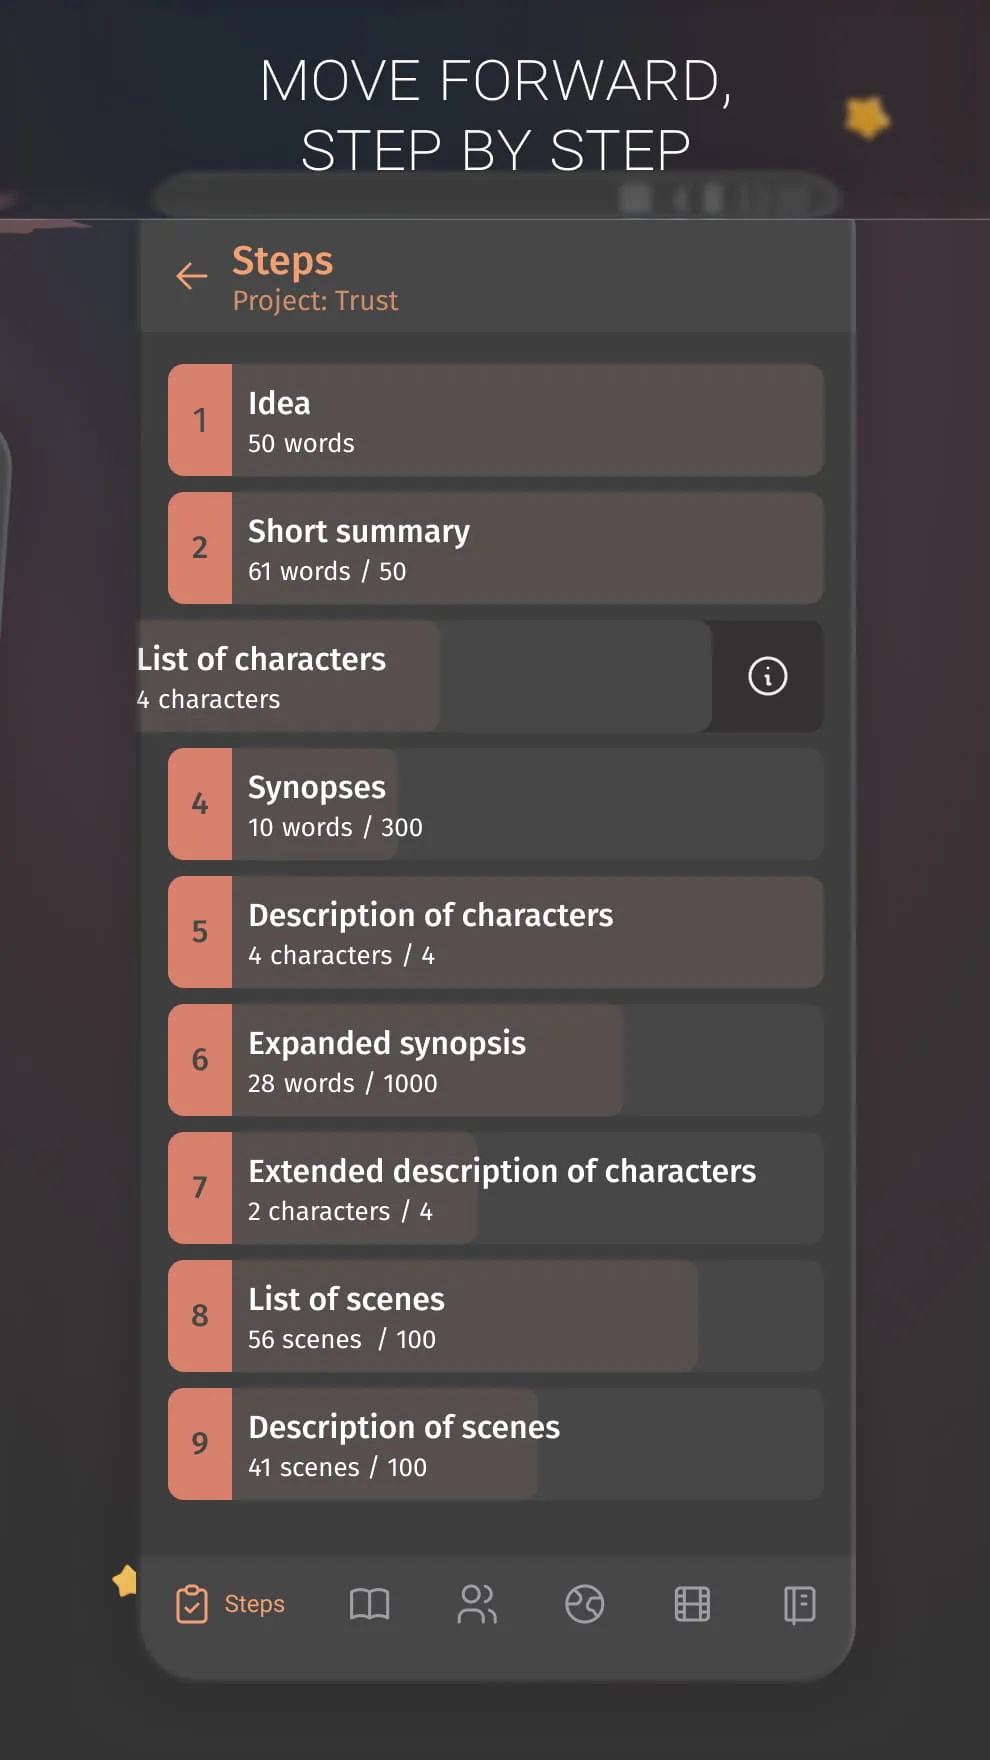Open the world globe icon in bottom bar
The height and width of the screenshot is (1760, 990).
point(585,1604)
